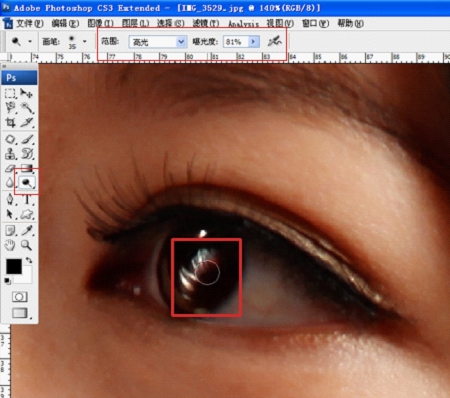Image resolution: width=450 pixels, height=398 pixels.
Task: Change the screen mode button
Action: [20, 313]
